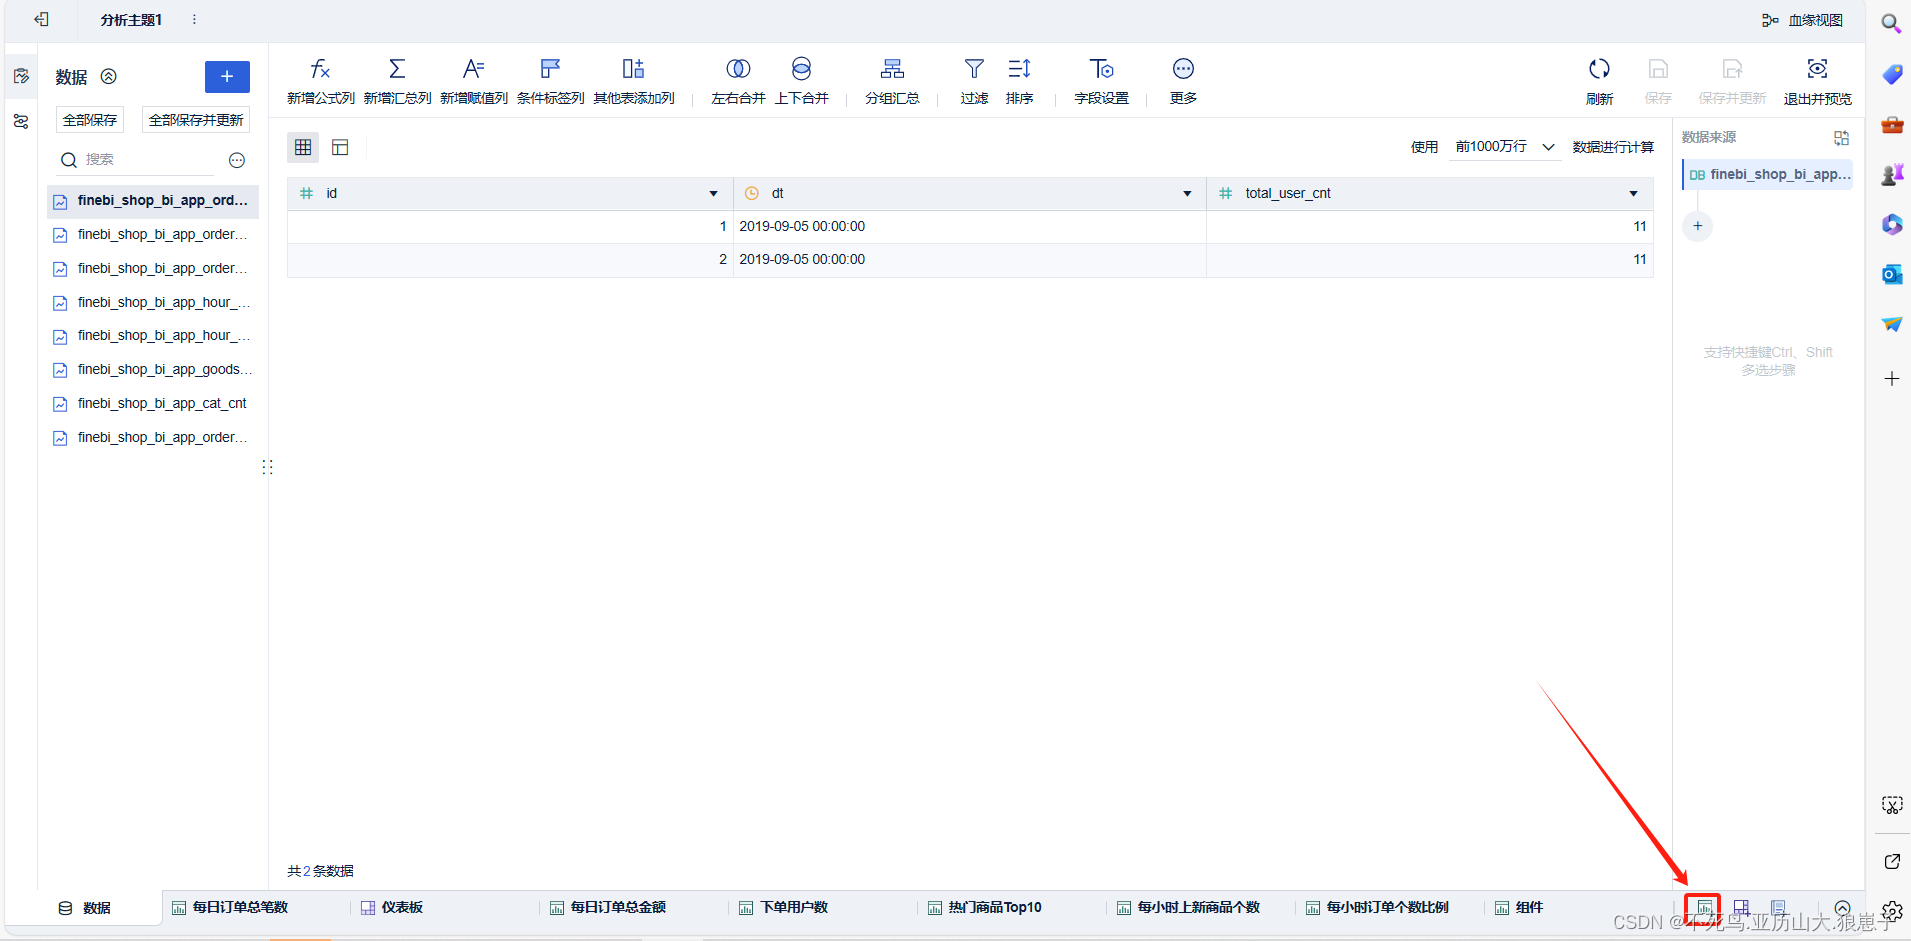Open top-bottom merge (上下合并)

801,81
